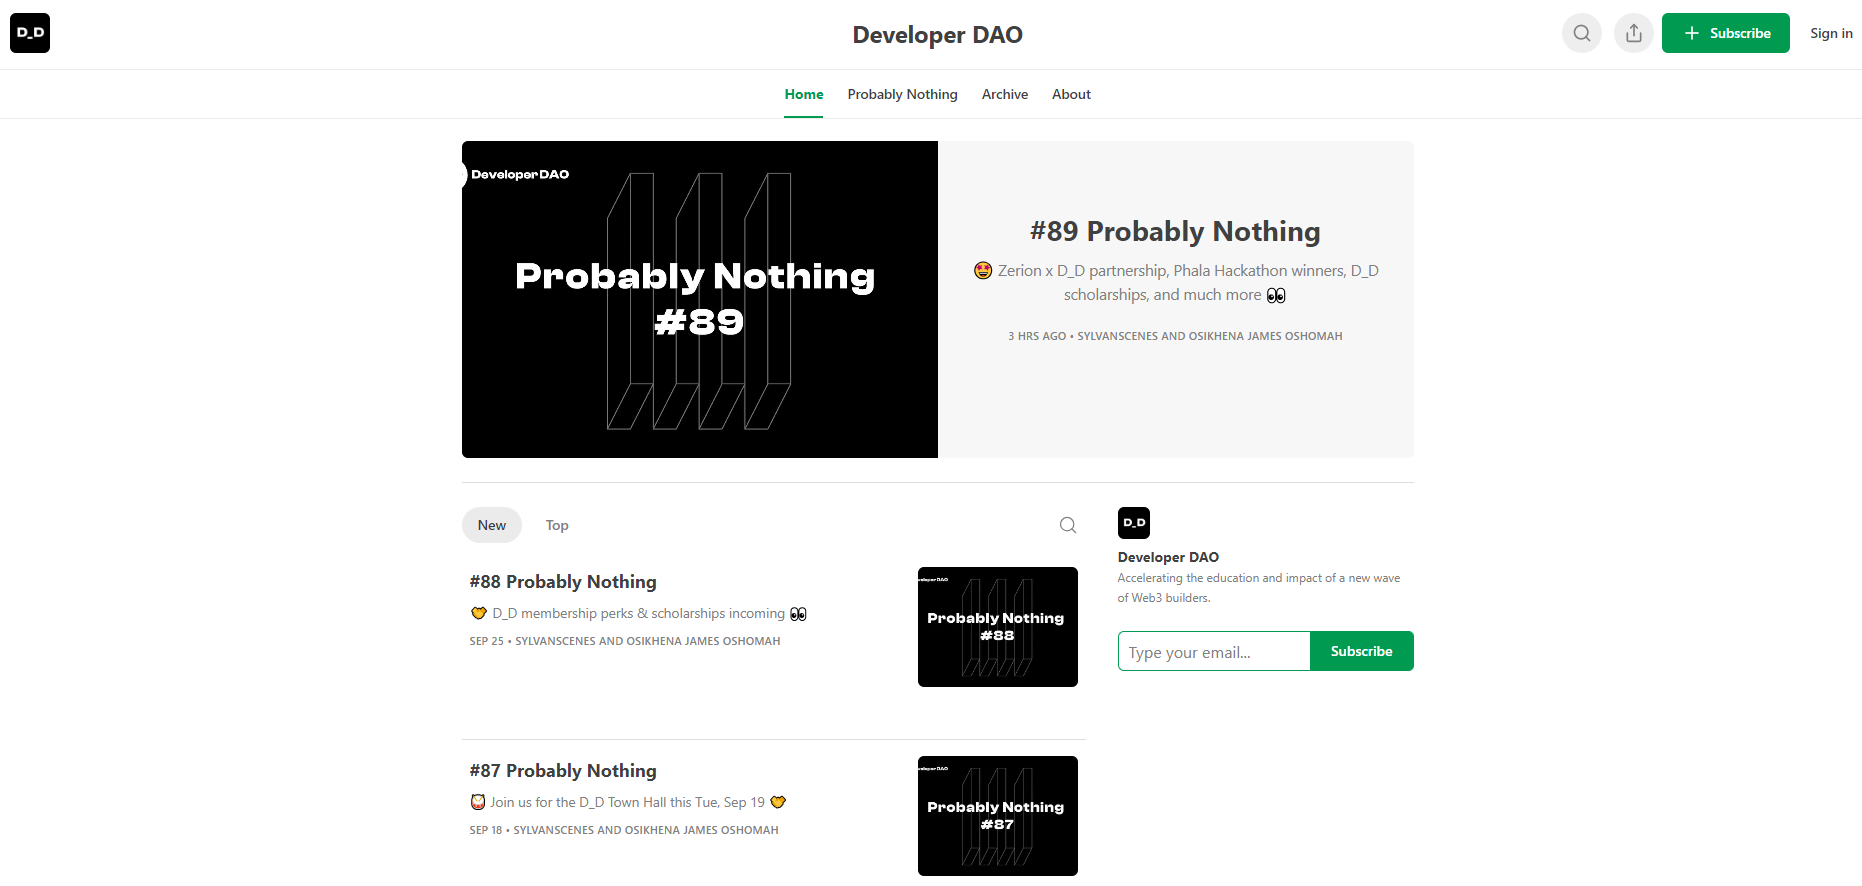Open the #89 Probably Nothing article title
This screenshot has width=1862, height=886.
point(1175,231)
